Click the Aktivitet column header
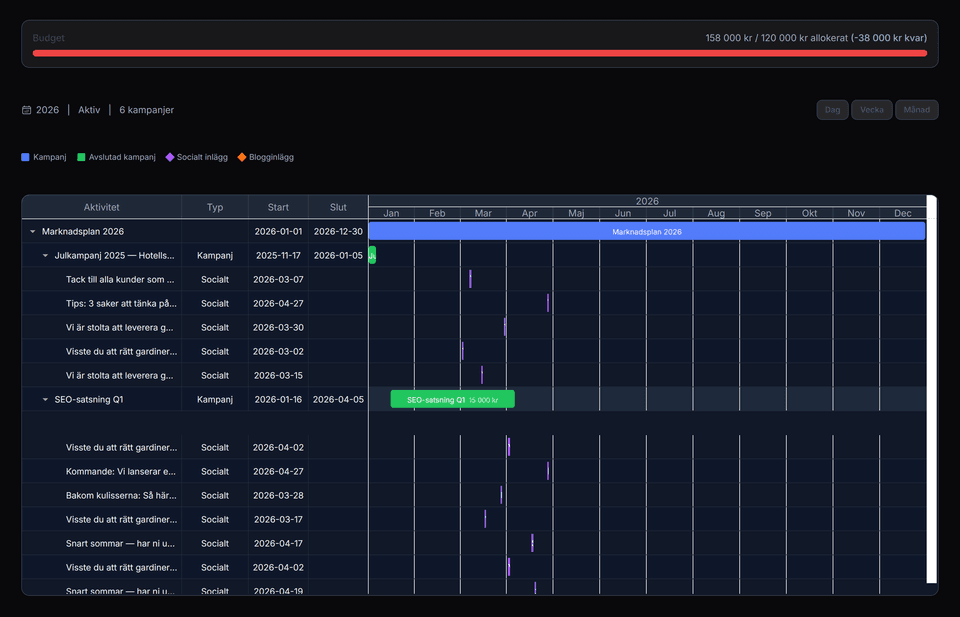 pyautogui.click(x=101, y=207)
